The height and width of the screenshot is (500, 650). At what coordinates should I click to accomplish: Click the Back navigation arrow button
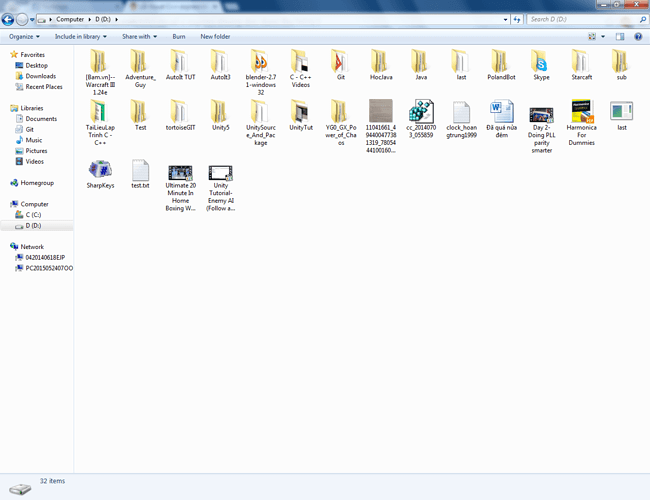9,19
